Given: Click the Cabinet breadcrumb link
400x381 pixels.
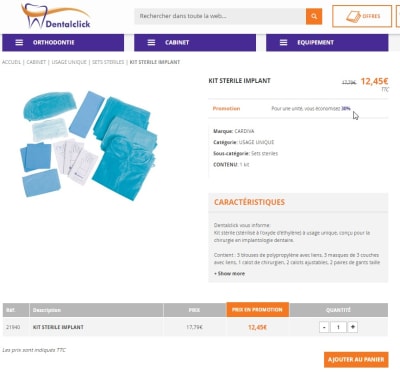Looking at the screenshot, I should point(36,62).
